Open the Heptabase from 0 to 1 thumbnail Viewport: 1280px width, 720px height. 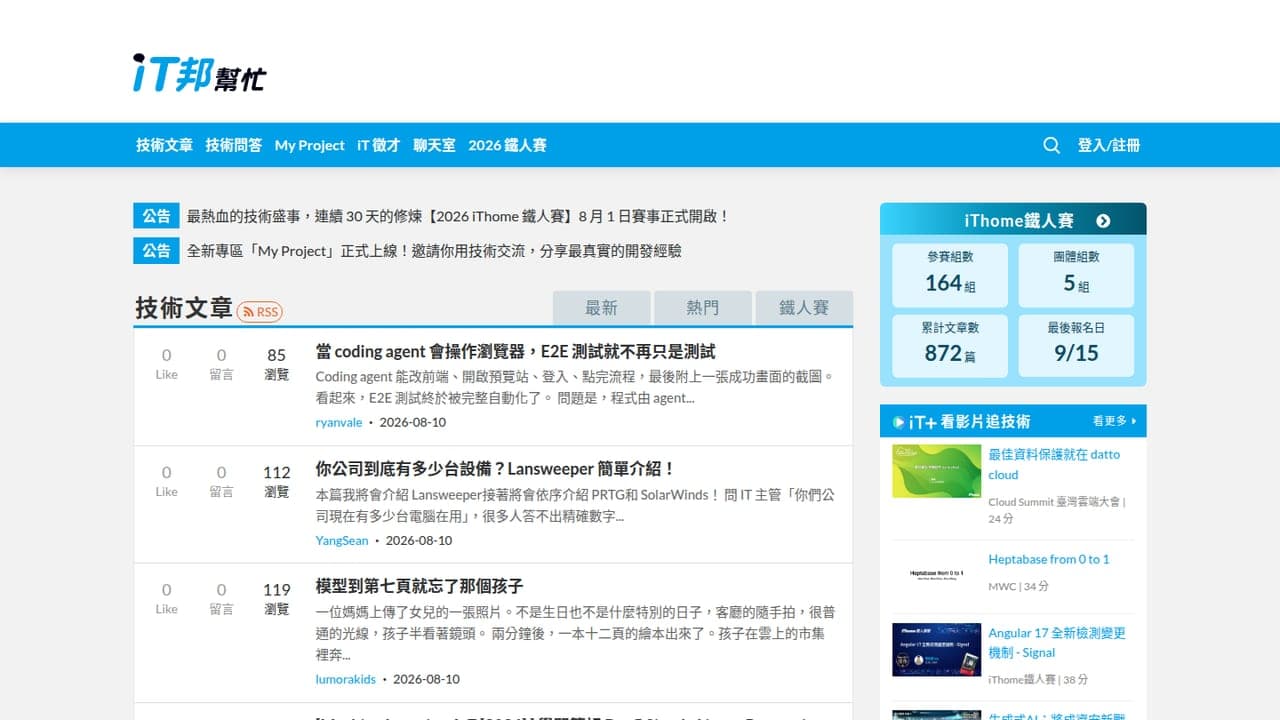(937, 576)
